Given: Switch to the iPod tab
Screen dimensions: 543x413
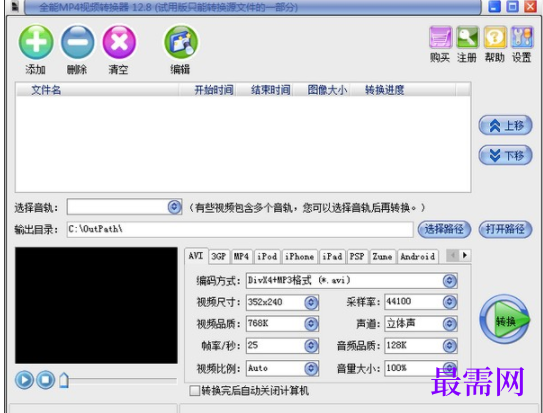Looking at the screenshot, I should 267,257.
